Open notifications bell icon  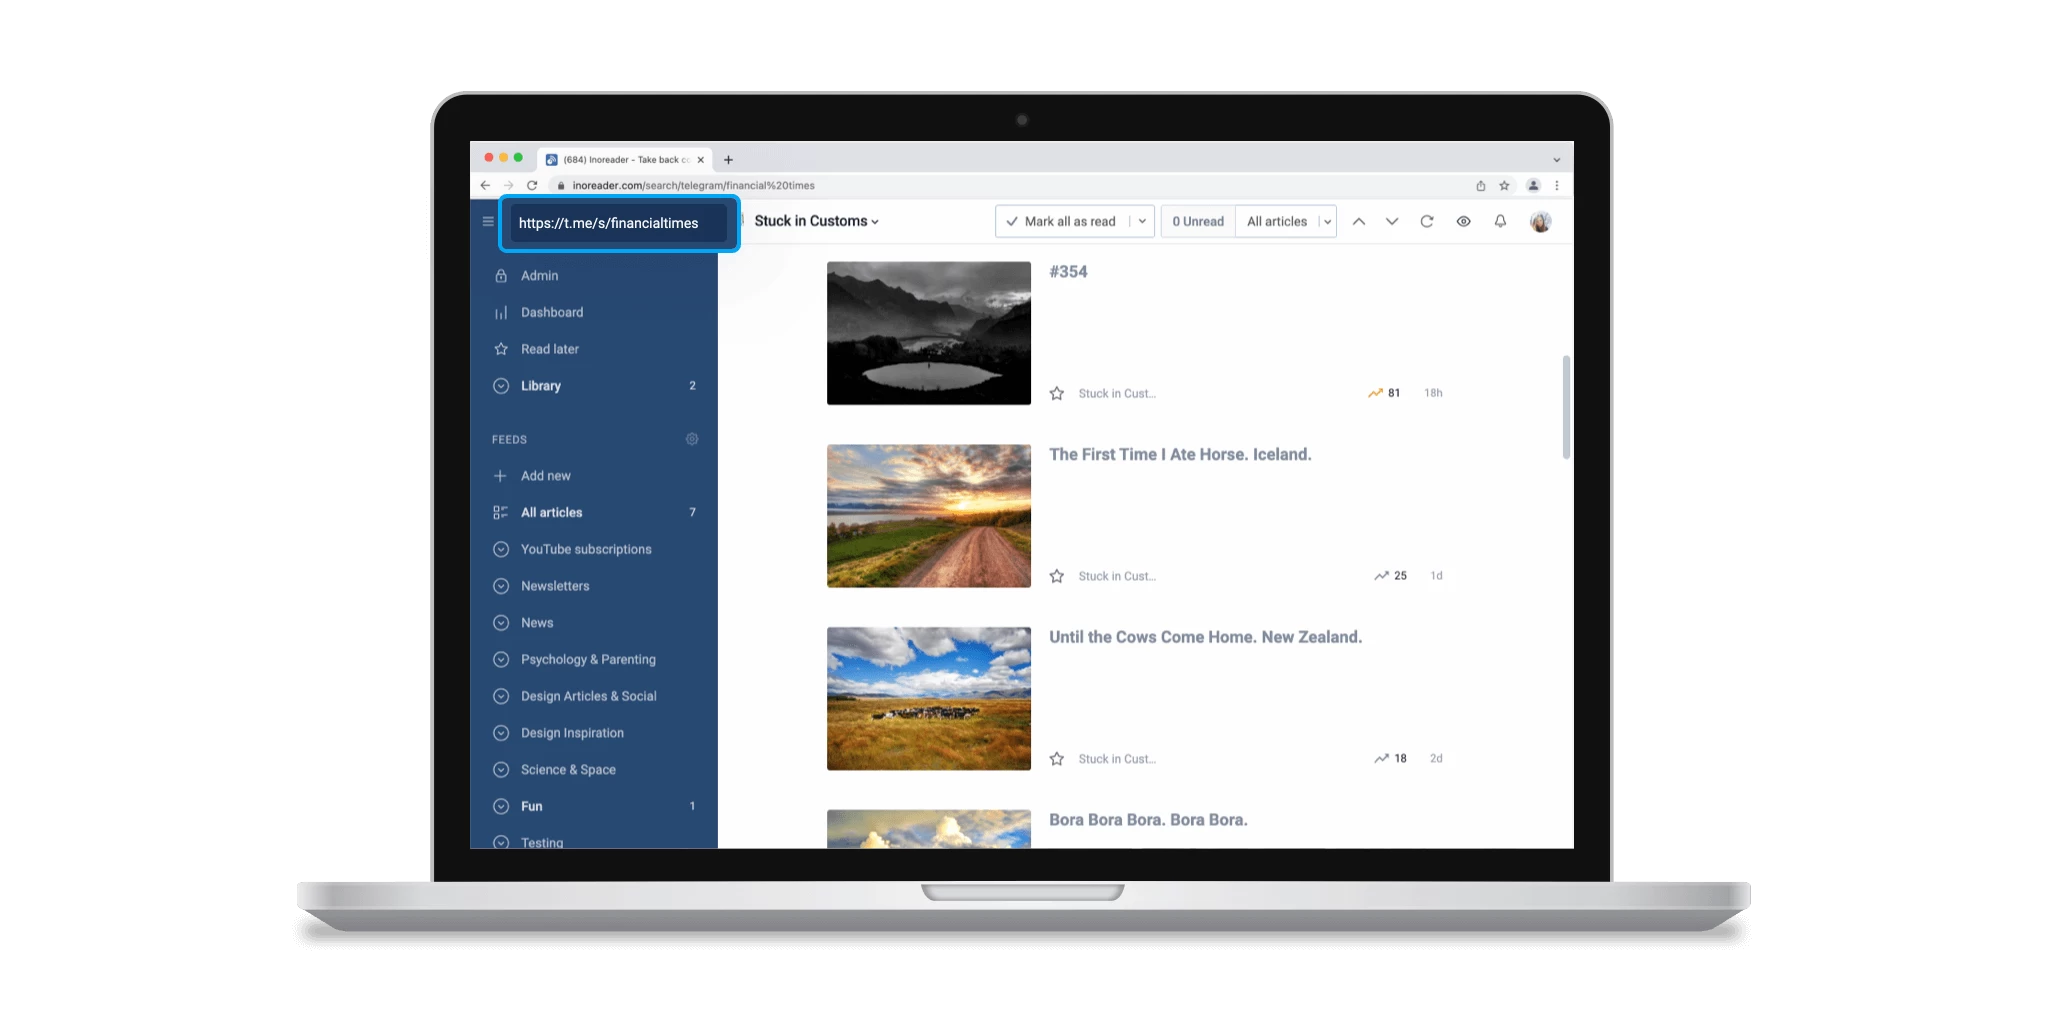[x=1501, y=221]
